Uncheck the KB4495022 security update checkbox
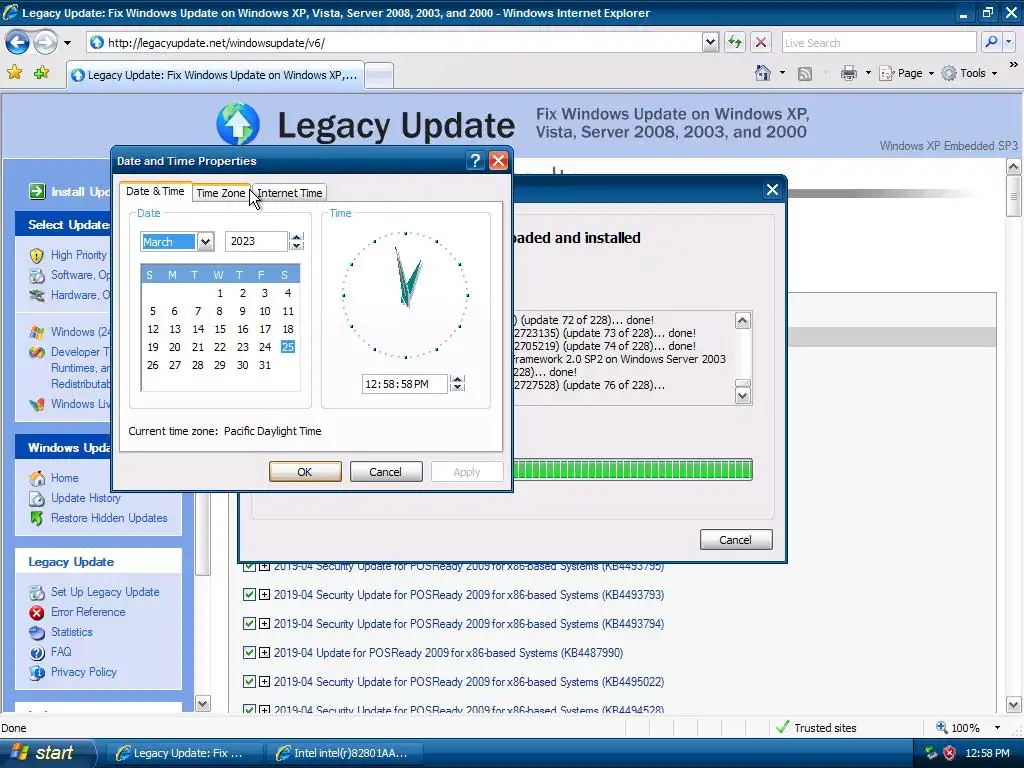Screen dimensions: 1024x768 click(x=249, y=682)
